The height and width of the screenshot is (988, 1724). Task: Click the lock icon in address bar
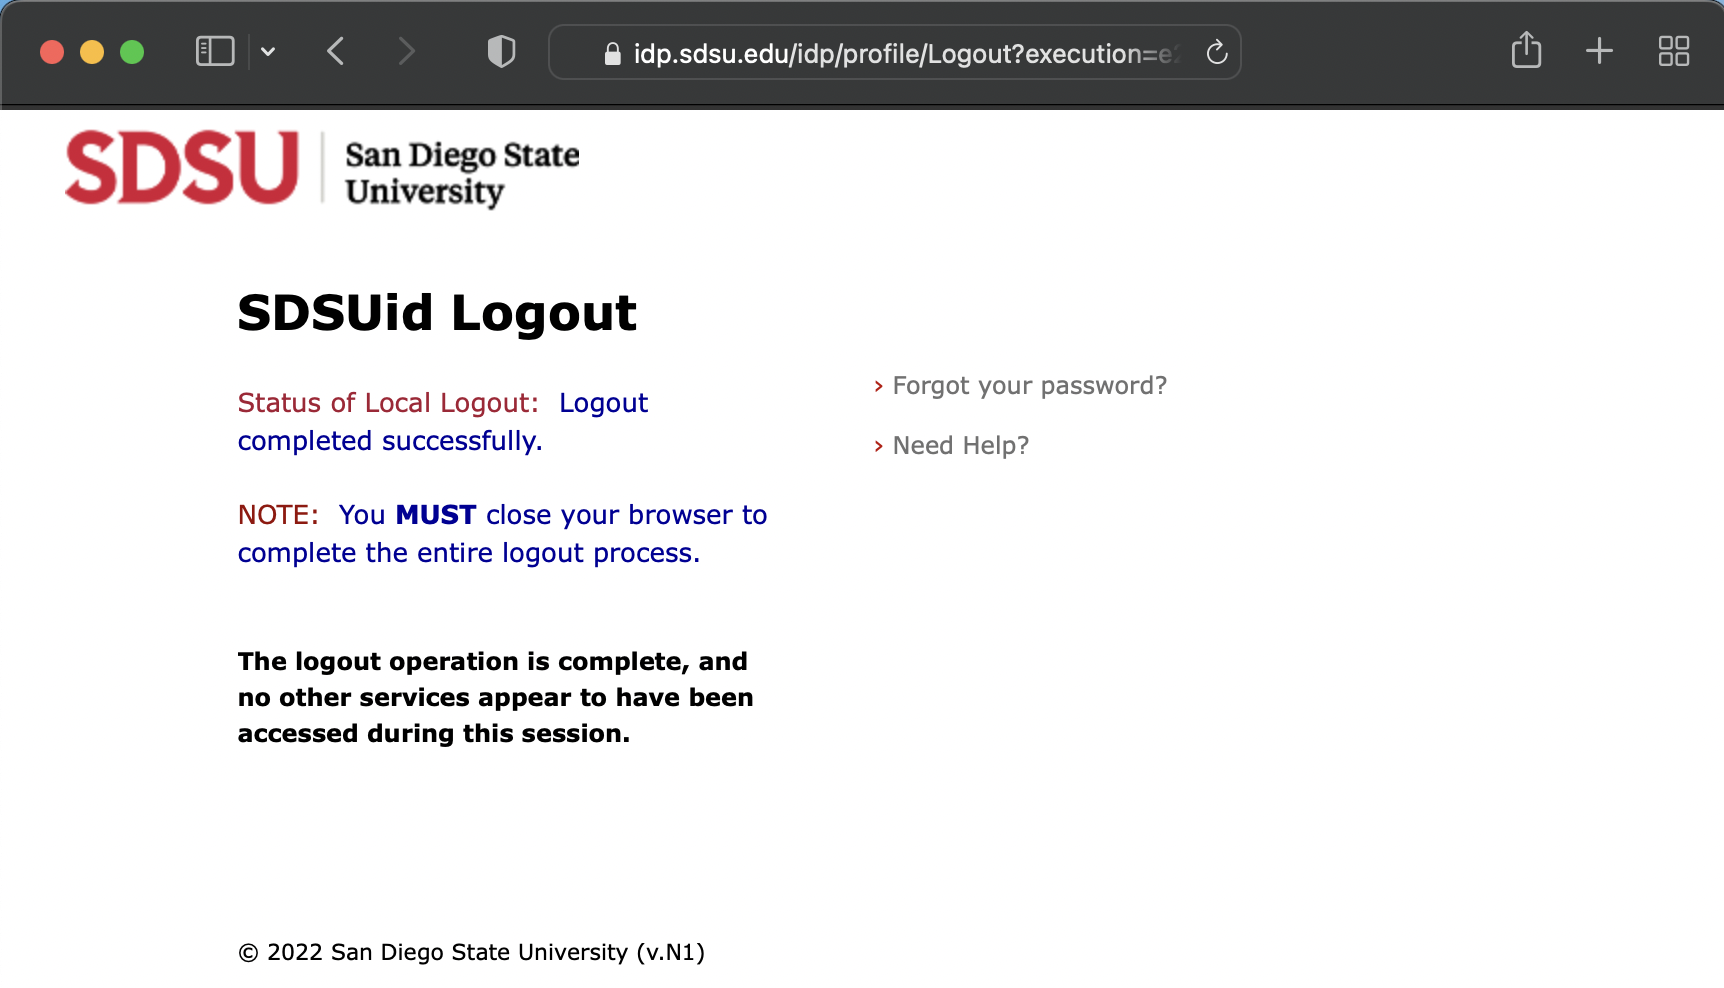(613, 54)
